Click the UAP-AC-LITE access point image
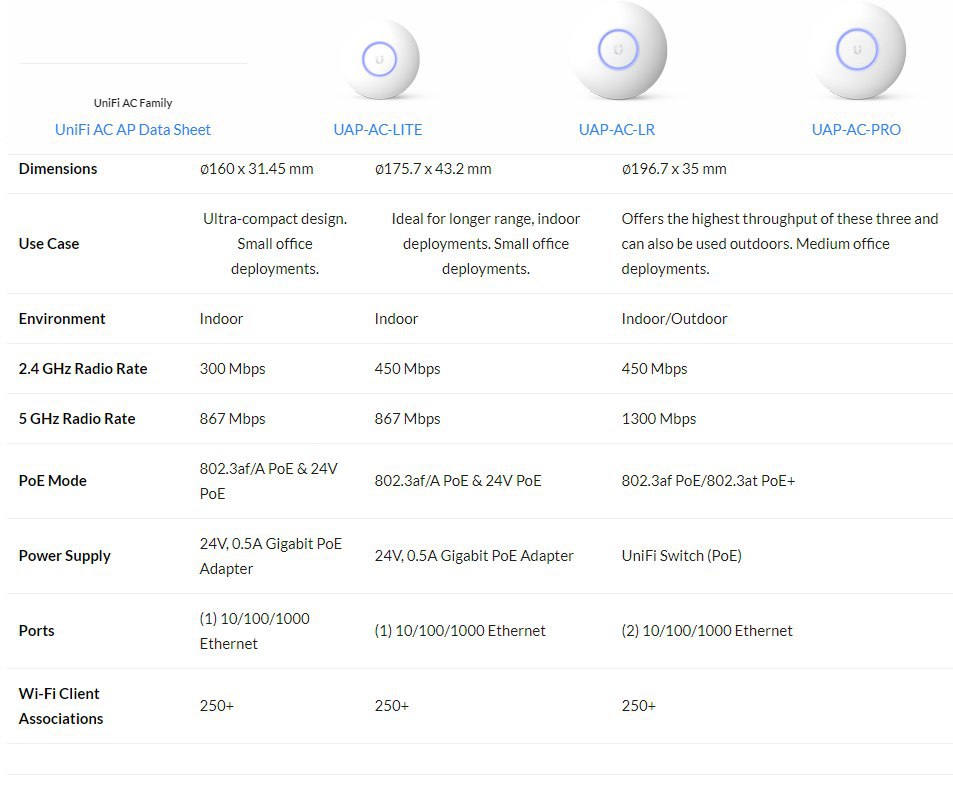Viewport: 953px width, 785px height. click(380, 59)
